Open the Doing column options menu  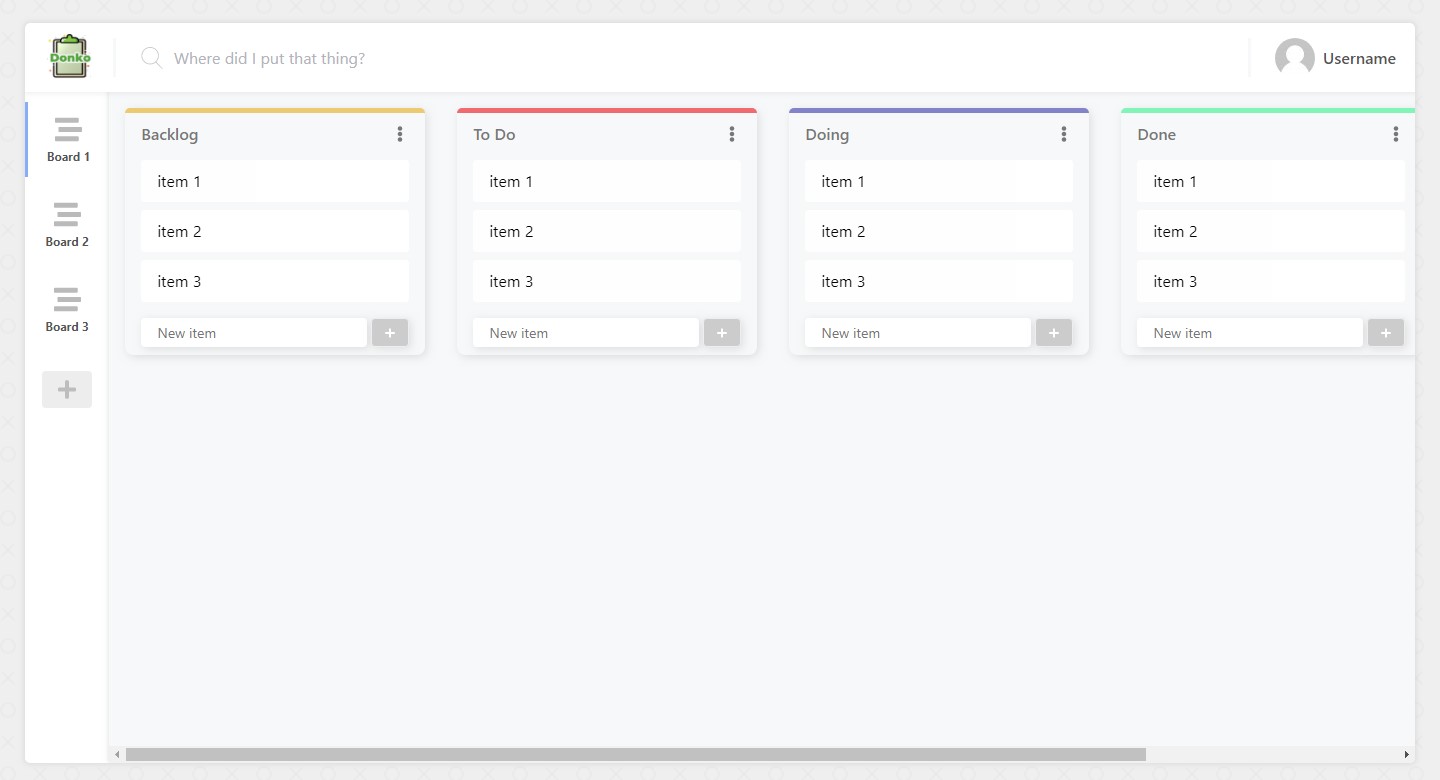coord(1064,134)
